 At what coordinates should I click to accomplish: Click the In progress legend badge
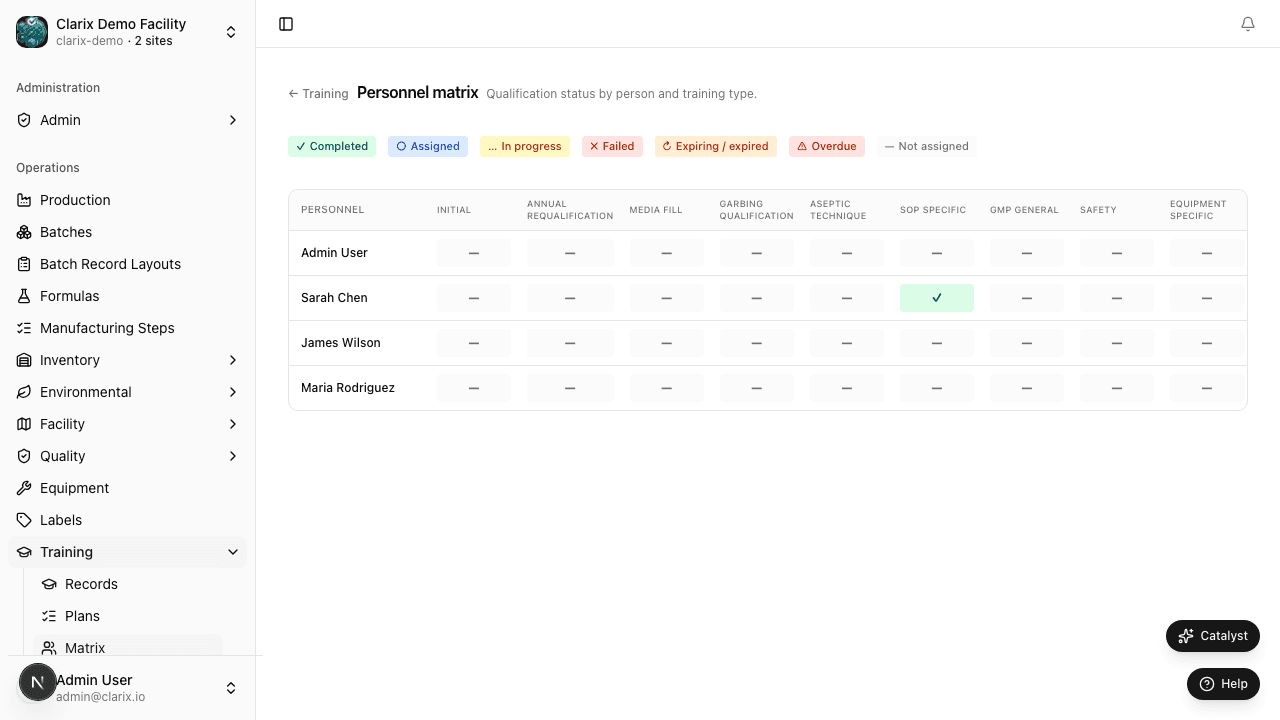tap(525, 146)
